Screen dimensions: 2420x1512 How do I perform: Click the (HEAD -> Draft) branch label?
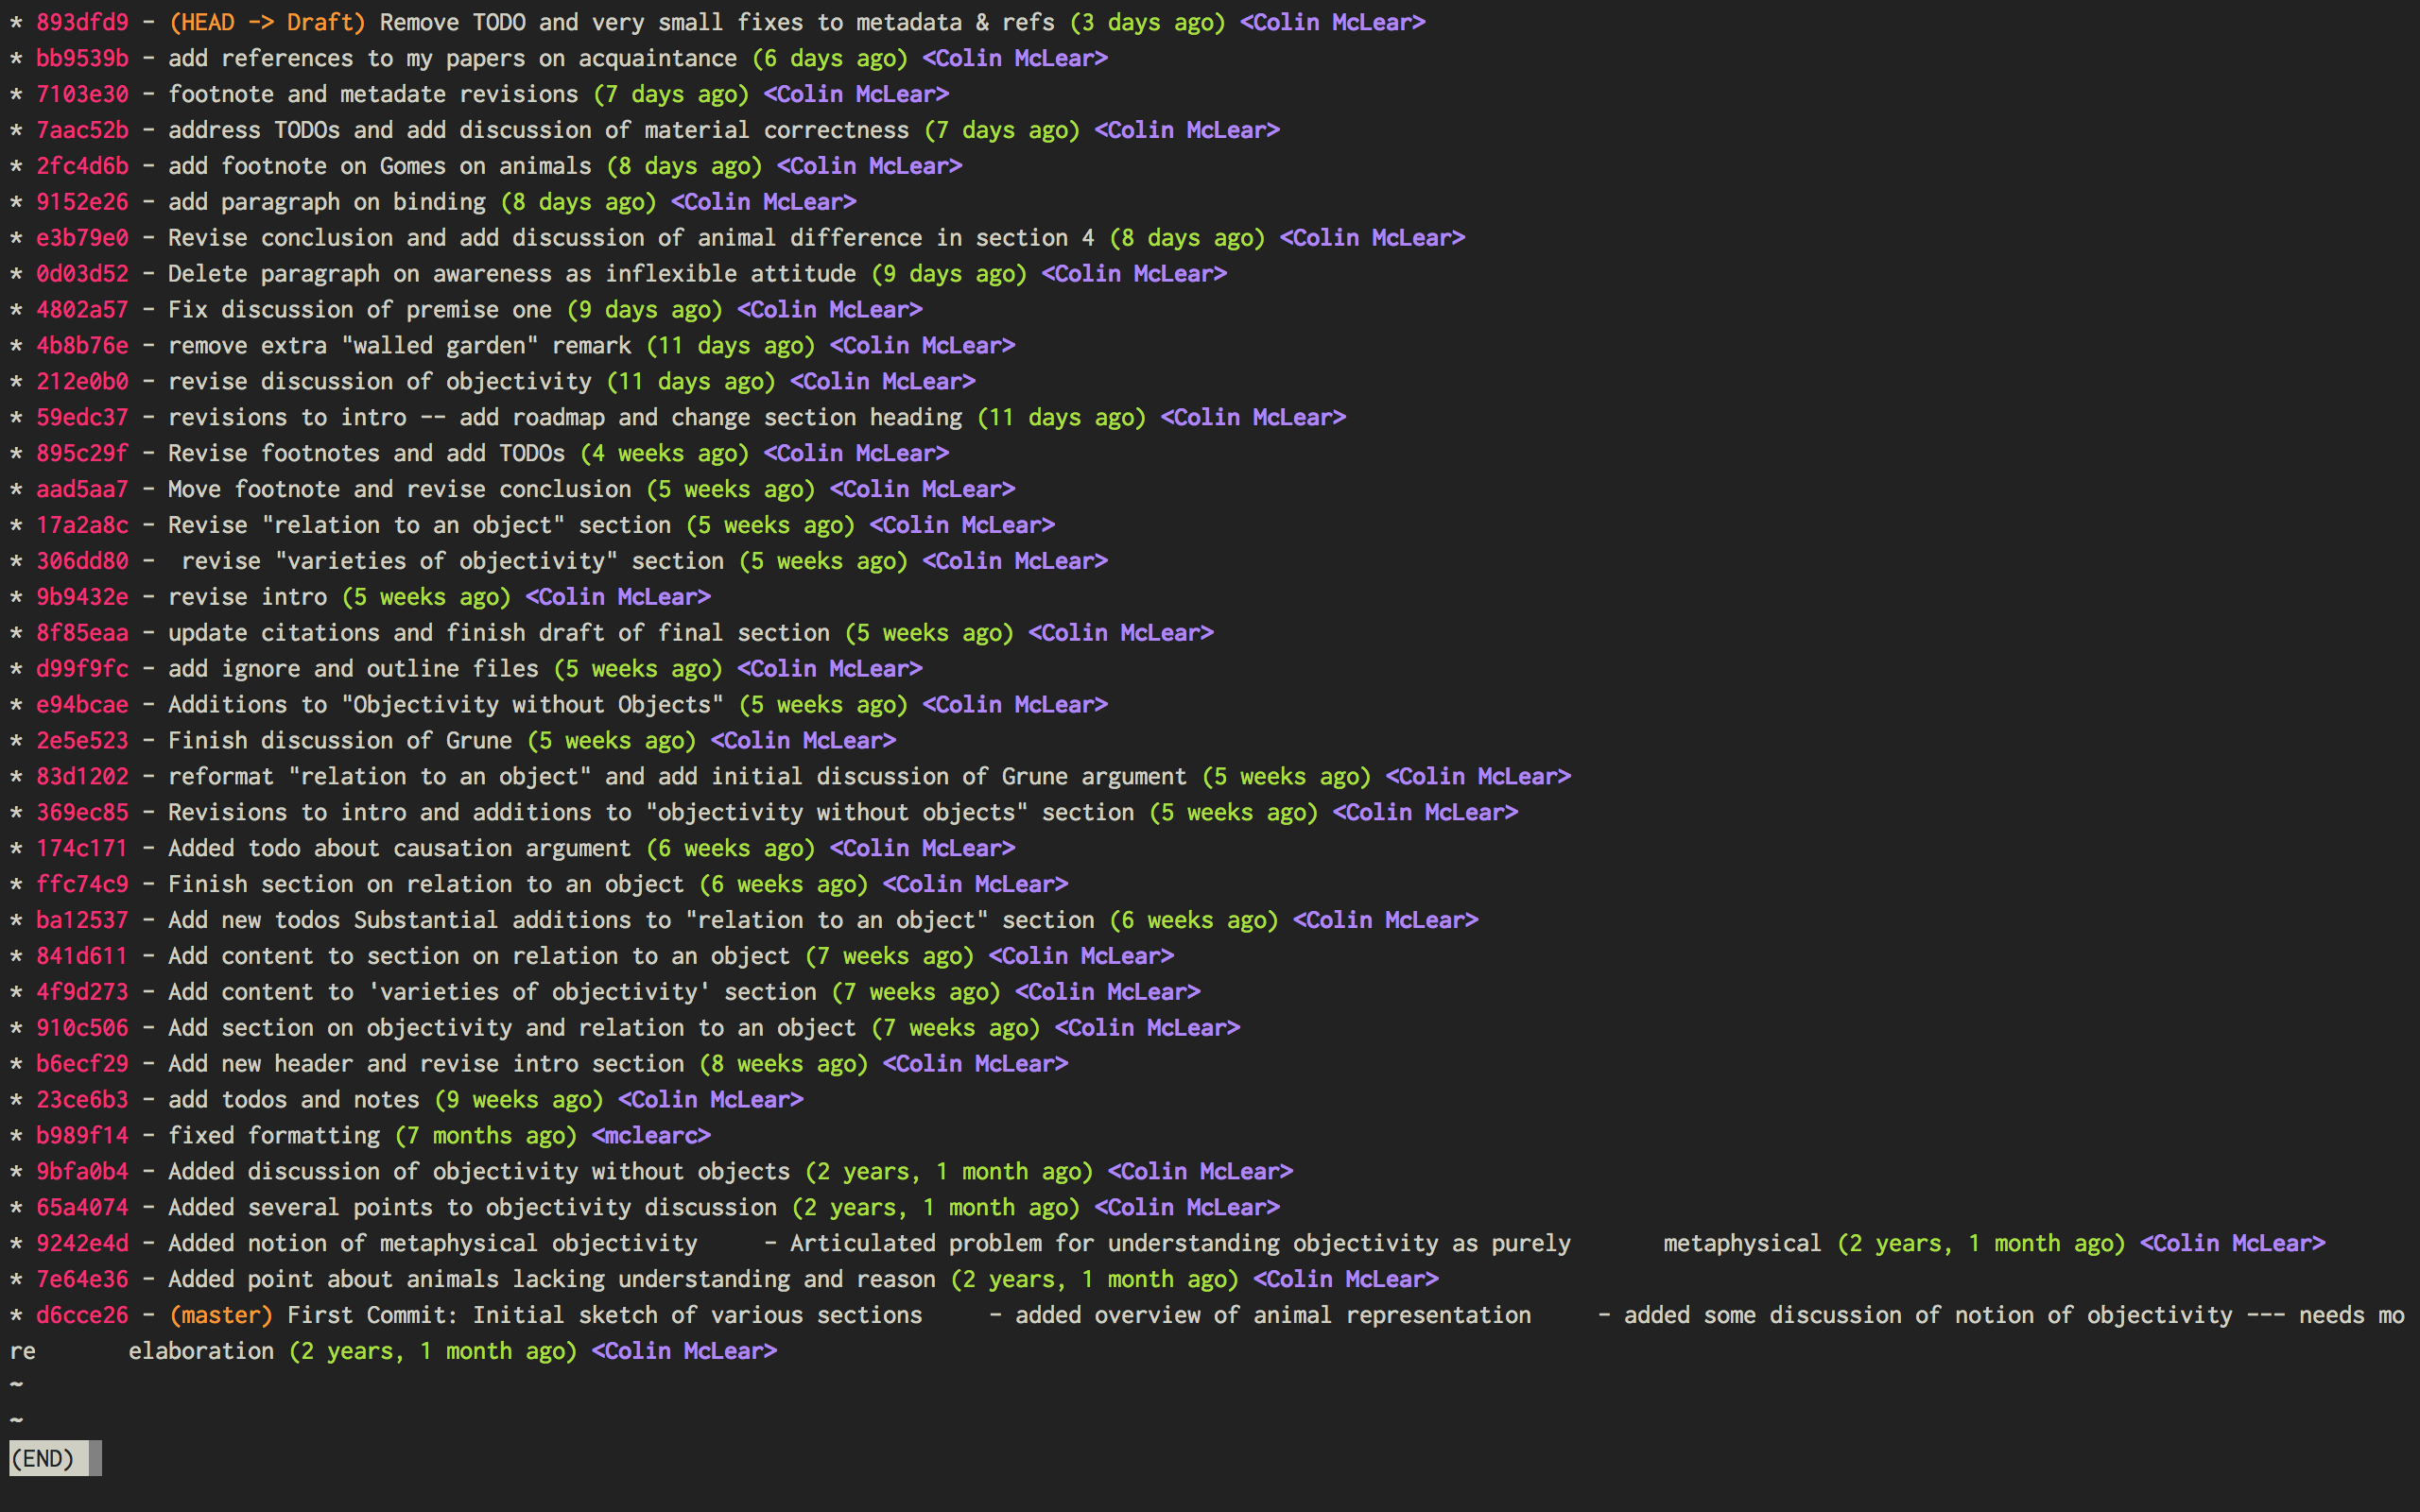click(267, 22)
